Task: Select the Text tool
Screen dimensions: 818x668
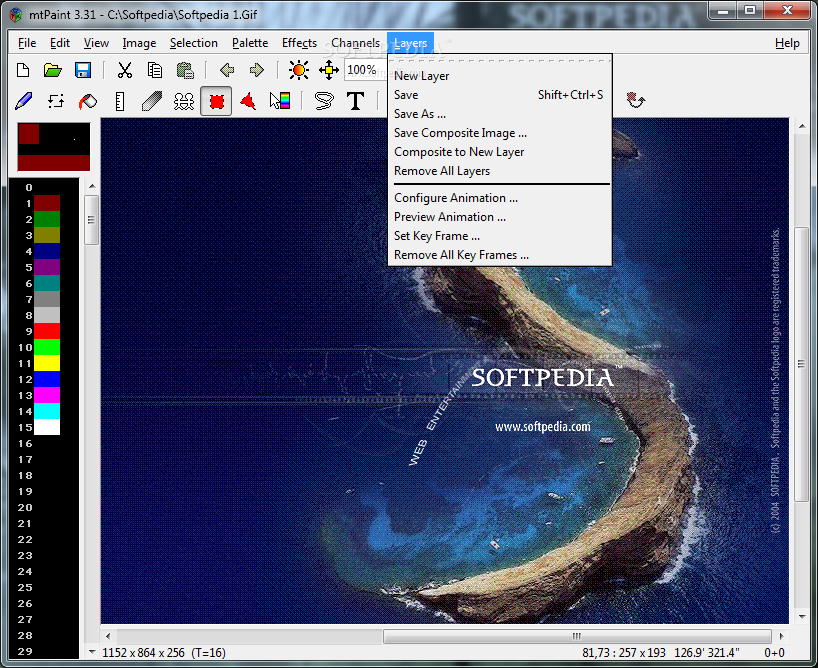Action: (355, 101)
